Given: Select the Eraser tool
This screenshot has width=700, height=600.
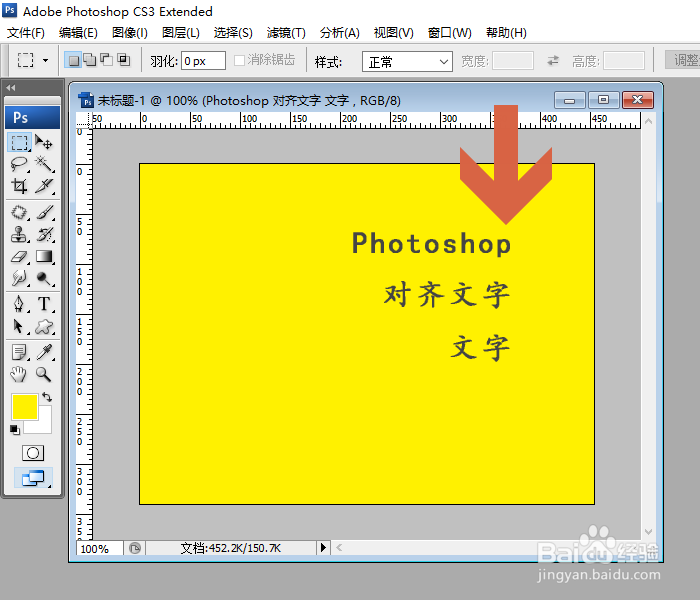Looking at the screenshot, I should pos(19,256).
